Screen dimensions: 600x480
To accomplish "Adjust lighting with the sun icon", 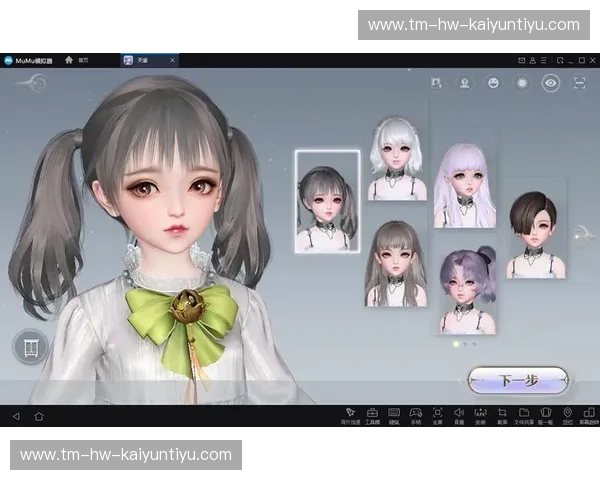I will coord(522,83).
